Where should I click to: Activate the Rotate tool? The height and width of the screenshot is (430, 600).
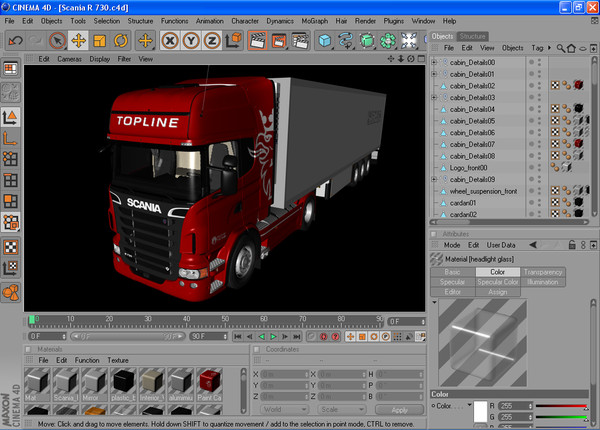[121, 41]
